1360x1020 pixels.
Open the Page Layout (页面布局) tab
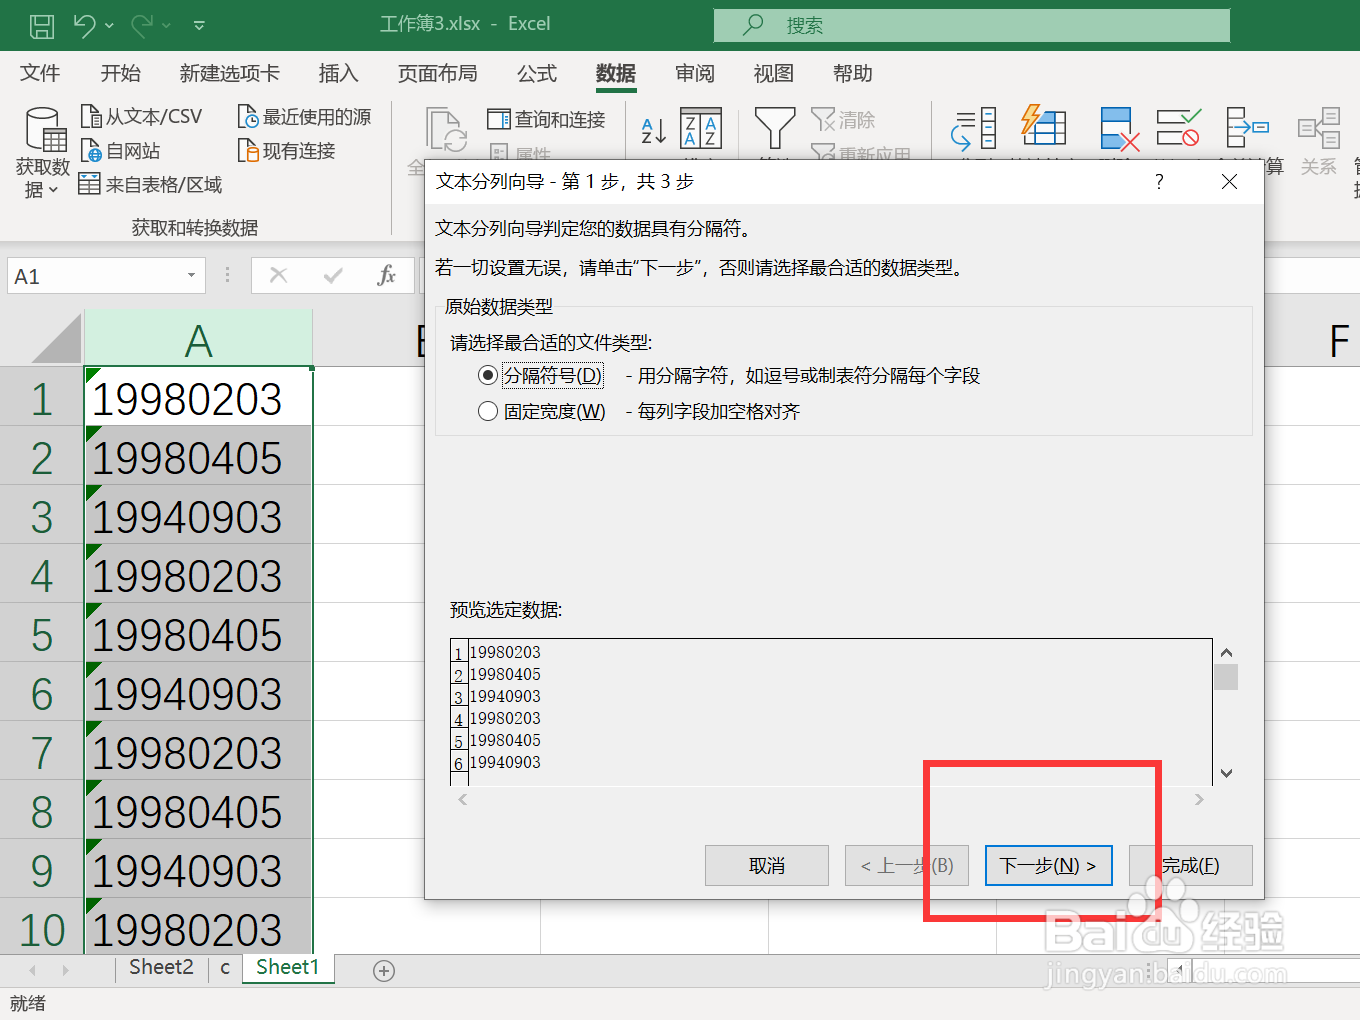(x=438, y=73)
